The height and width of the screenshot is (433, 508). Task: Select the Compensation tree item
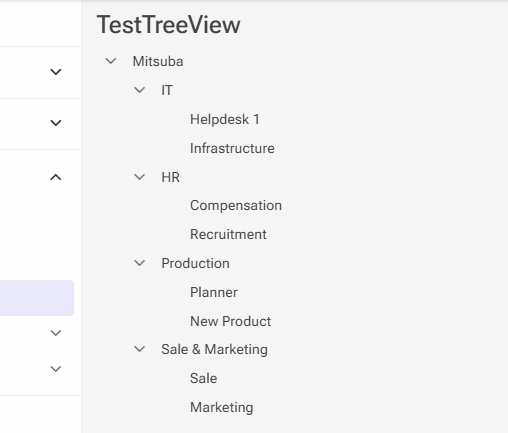click(x=236, y=205)
